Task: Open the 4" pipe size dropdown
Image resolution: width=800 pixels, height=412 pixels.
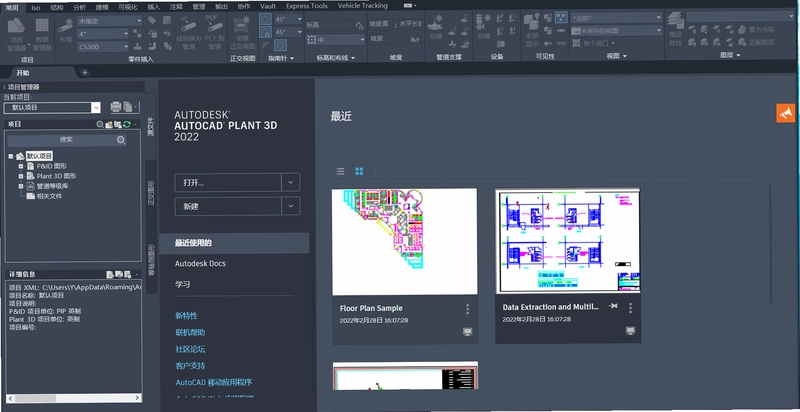Action: pos(103,34)
